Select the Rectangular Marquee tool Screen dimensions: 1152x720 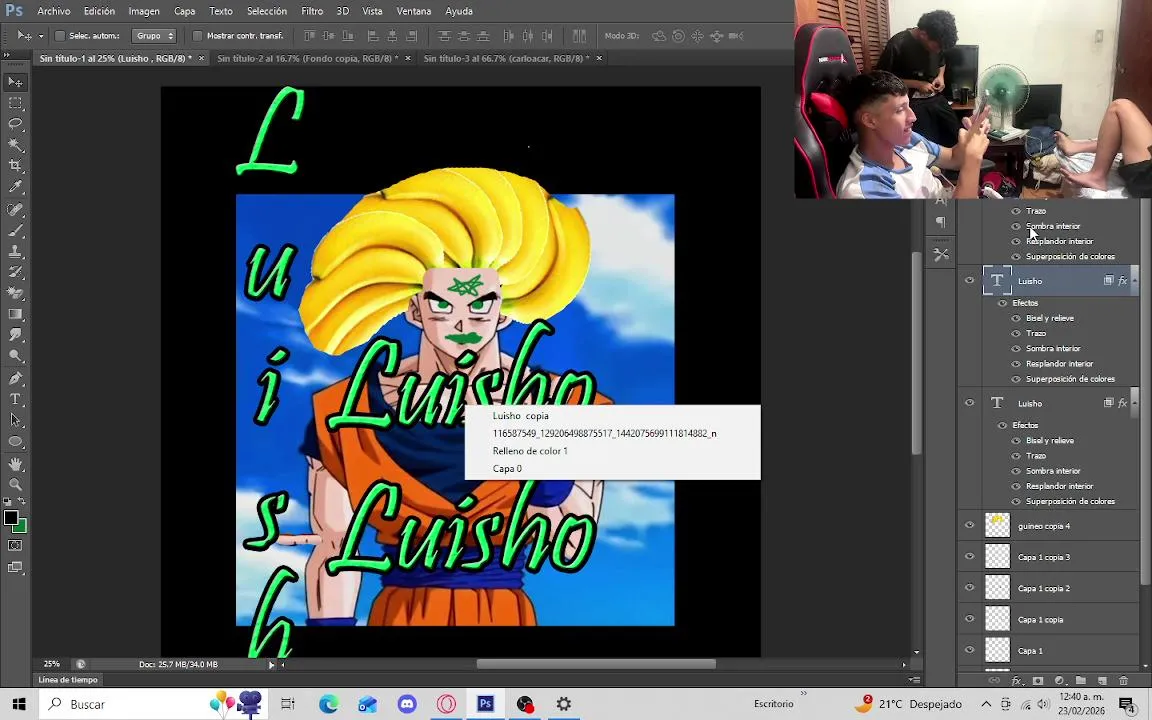pyautogui.click(x=15, y=103)
